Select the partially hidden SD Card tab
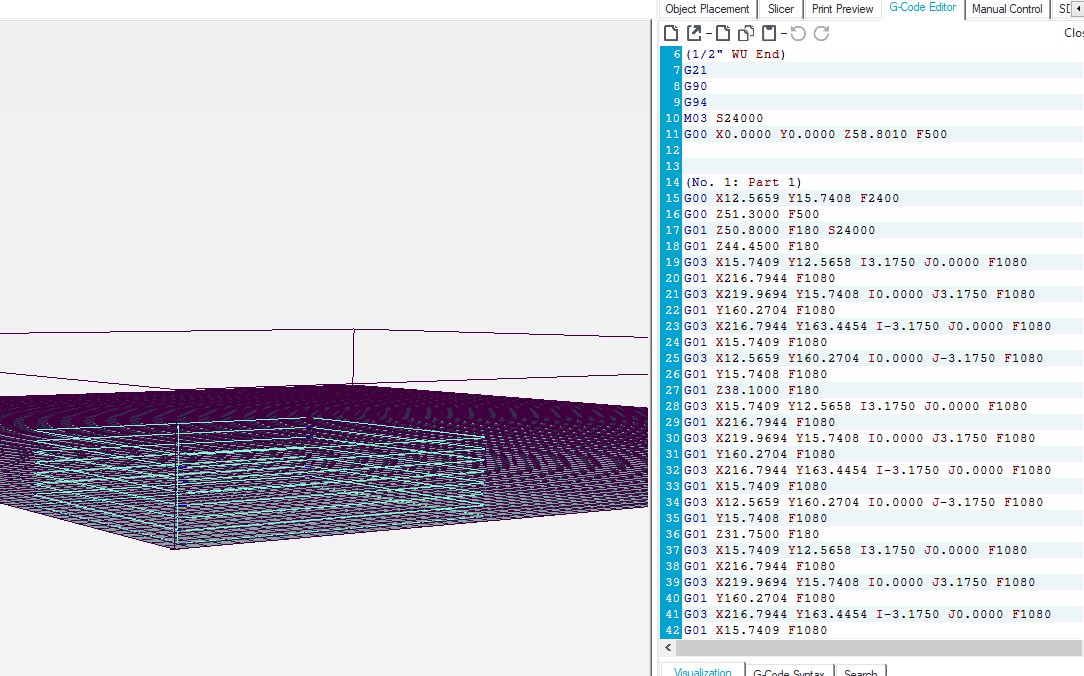The image size is (1084, 676). point(1063,9)
